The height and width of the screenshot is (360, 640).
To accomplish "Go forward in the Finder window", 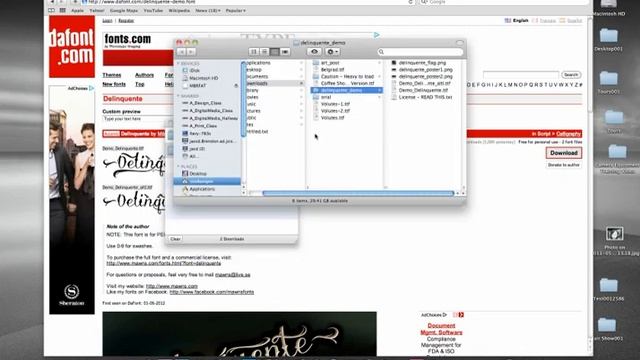I will [x=191, y=52].
